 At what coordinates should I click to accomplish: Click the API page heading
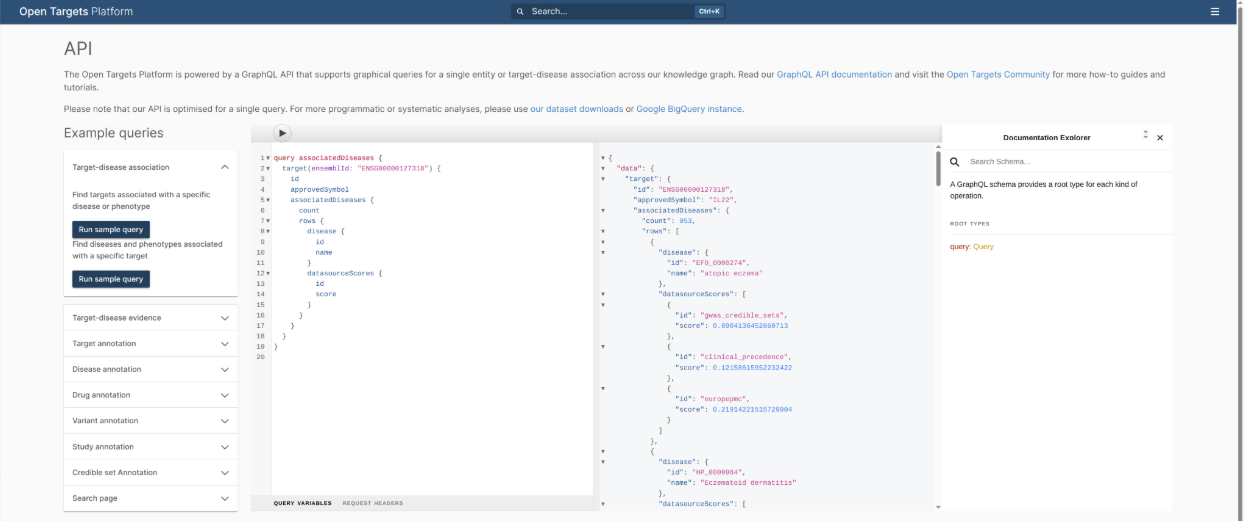tap(79, 49)
